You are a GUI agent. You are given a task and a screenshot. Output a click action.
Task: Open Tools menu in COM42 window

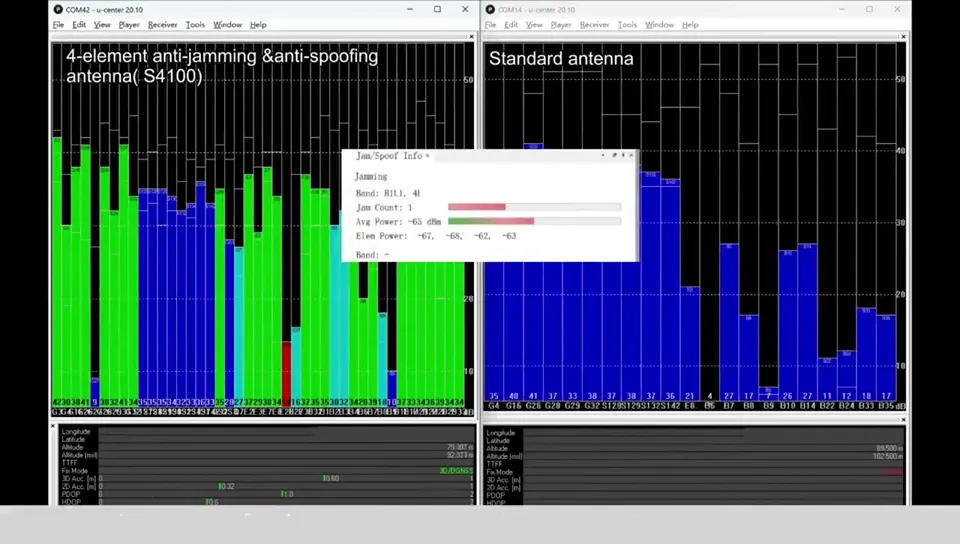click(195, 25)
